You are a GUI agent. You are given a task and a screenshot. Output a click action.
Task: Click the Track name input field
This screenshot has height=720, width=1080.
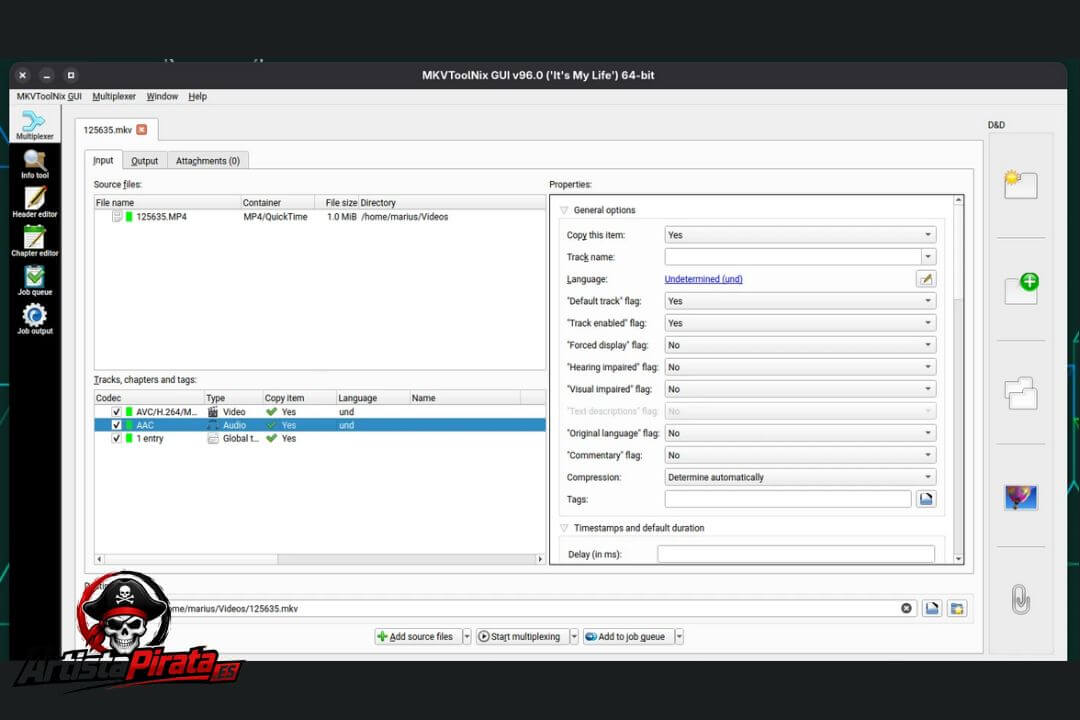pyautogui.click(x=793, y=257)
